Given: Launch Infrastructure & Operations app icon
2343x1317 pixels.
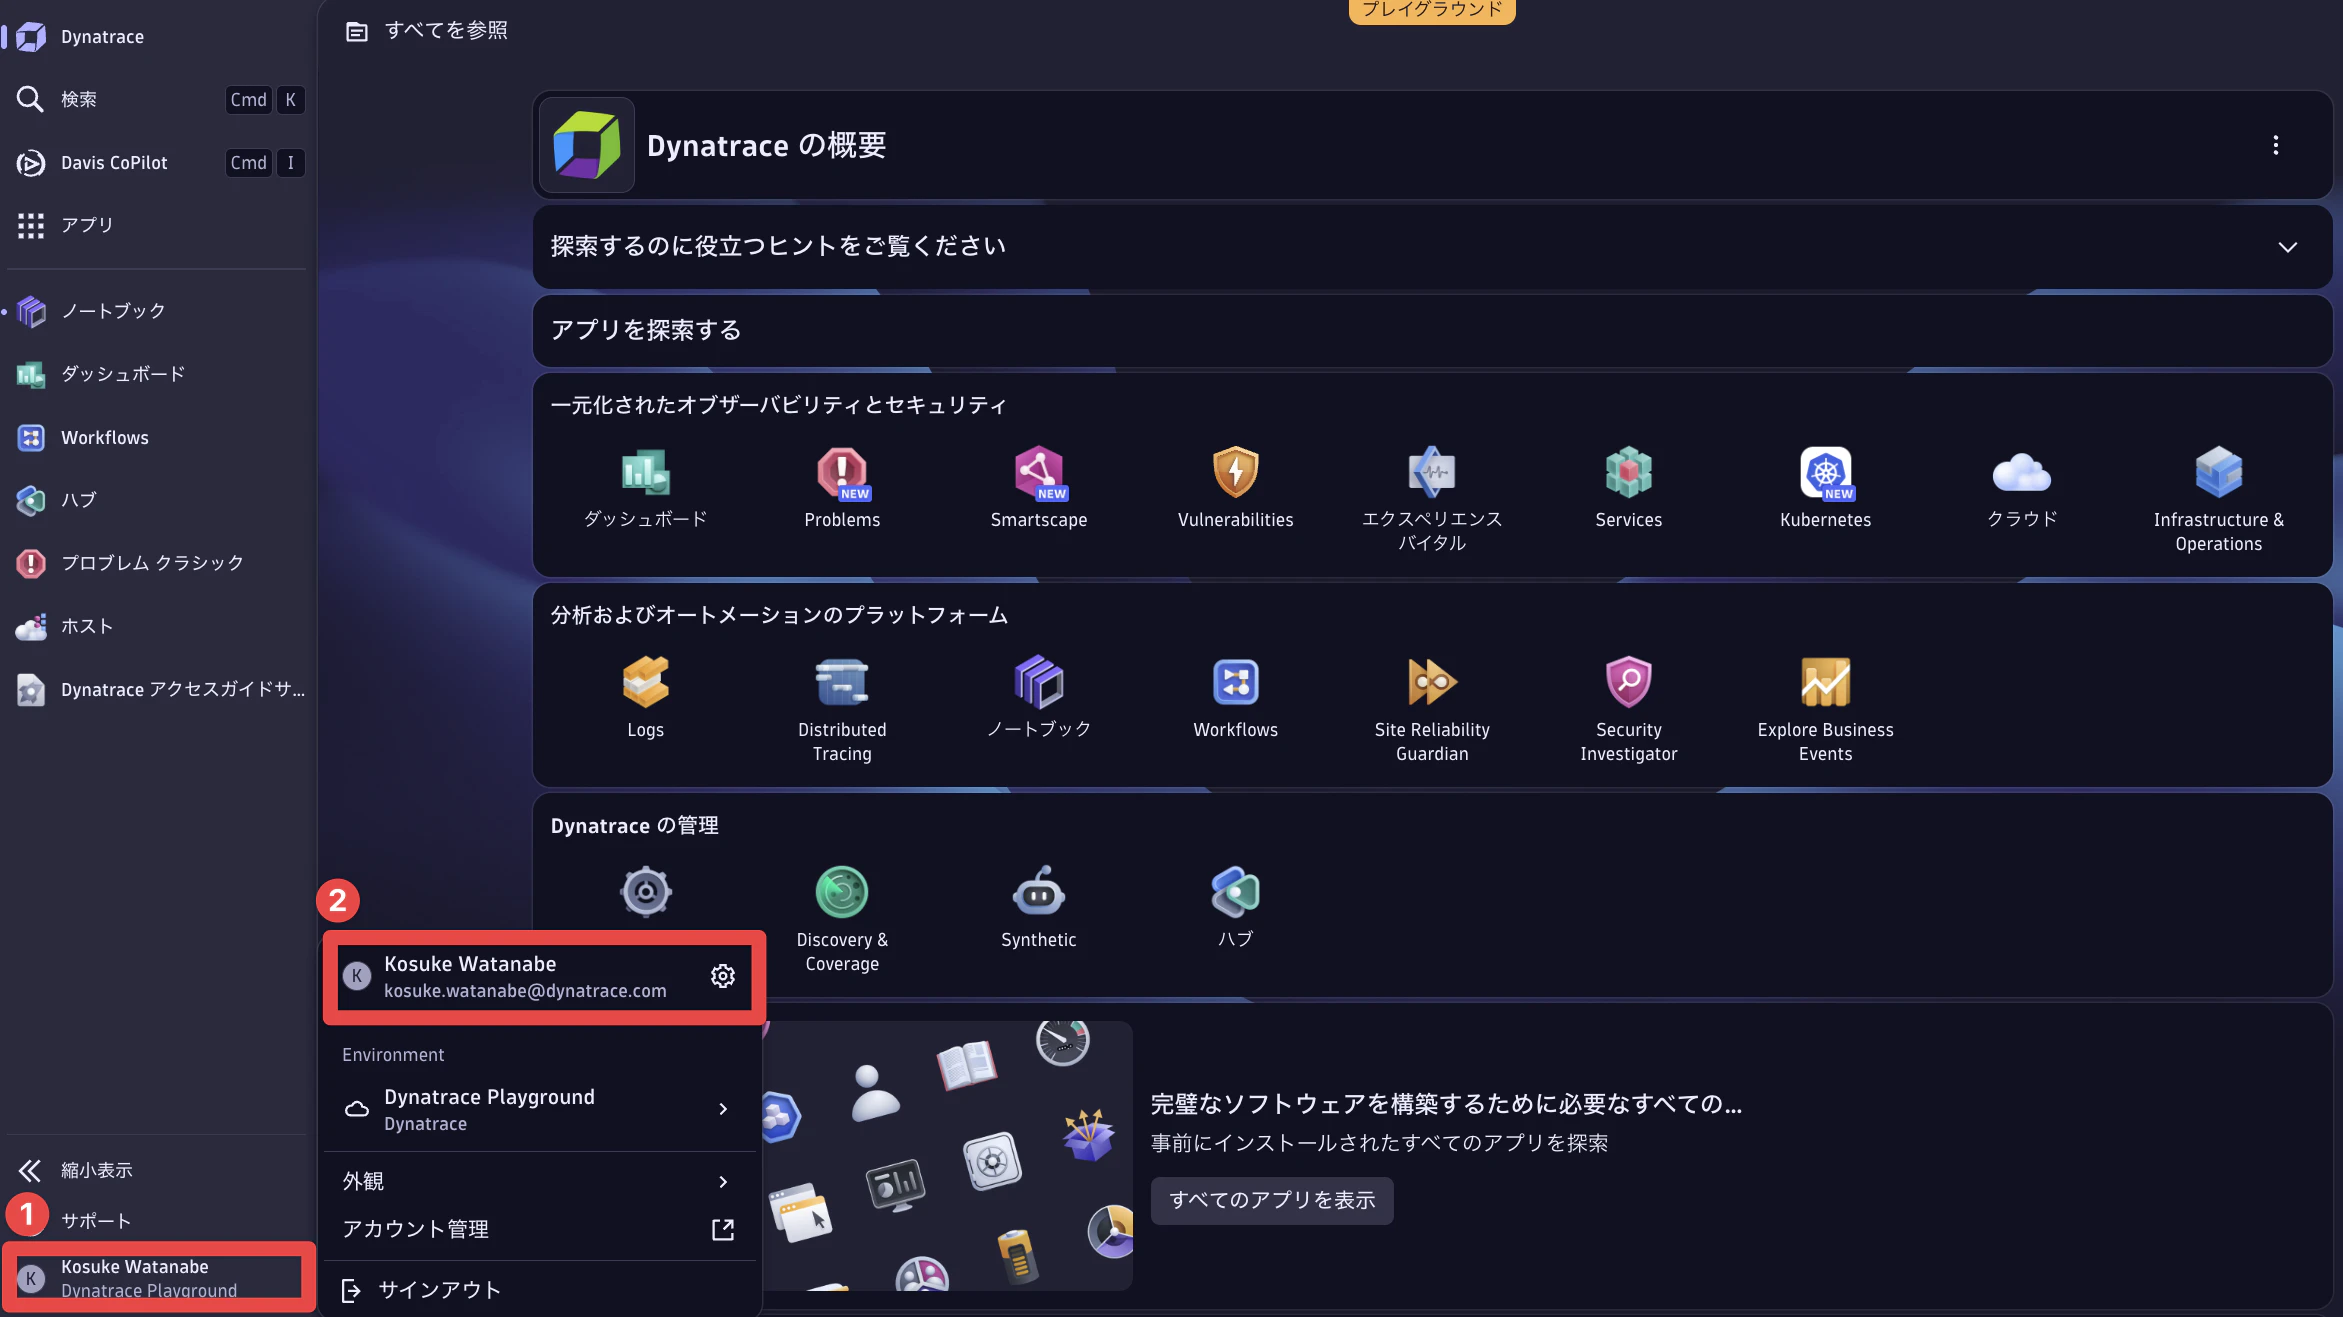Looking at the screenshot, I should [x=2218, y=472].
